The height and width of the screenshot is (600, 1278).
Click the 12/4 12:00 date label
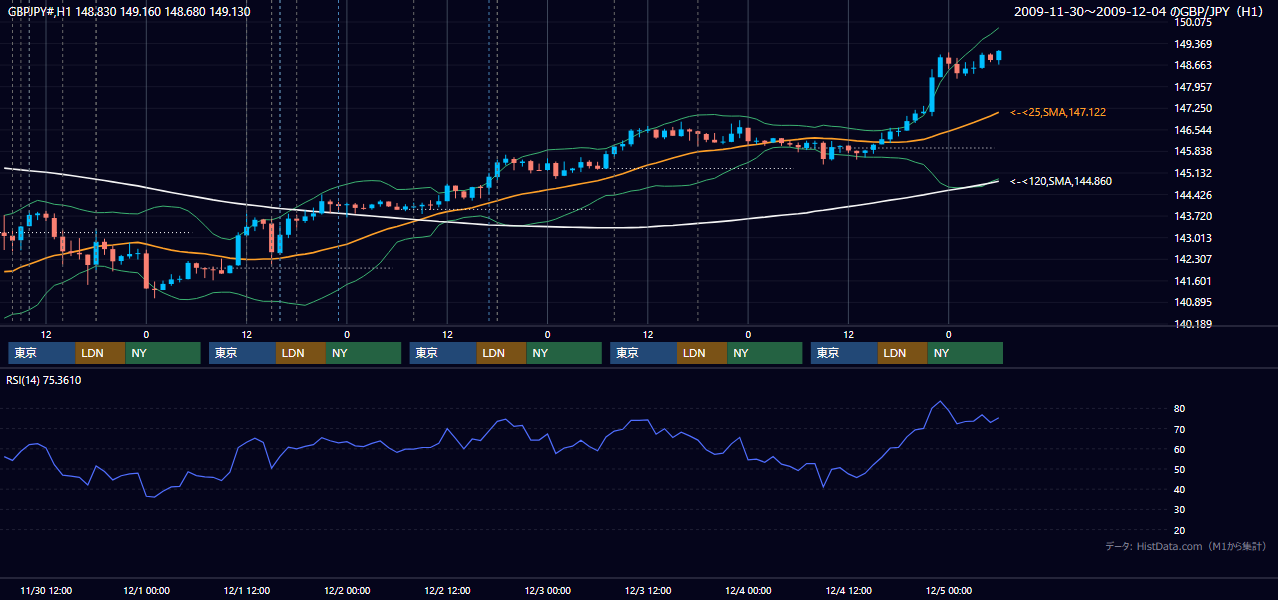click(x=849, y=590)
